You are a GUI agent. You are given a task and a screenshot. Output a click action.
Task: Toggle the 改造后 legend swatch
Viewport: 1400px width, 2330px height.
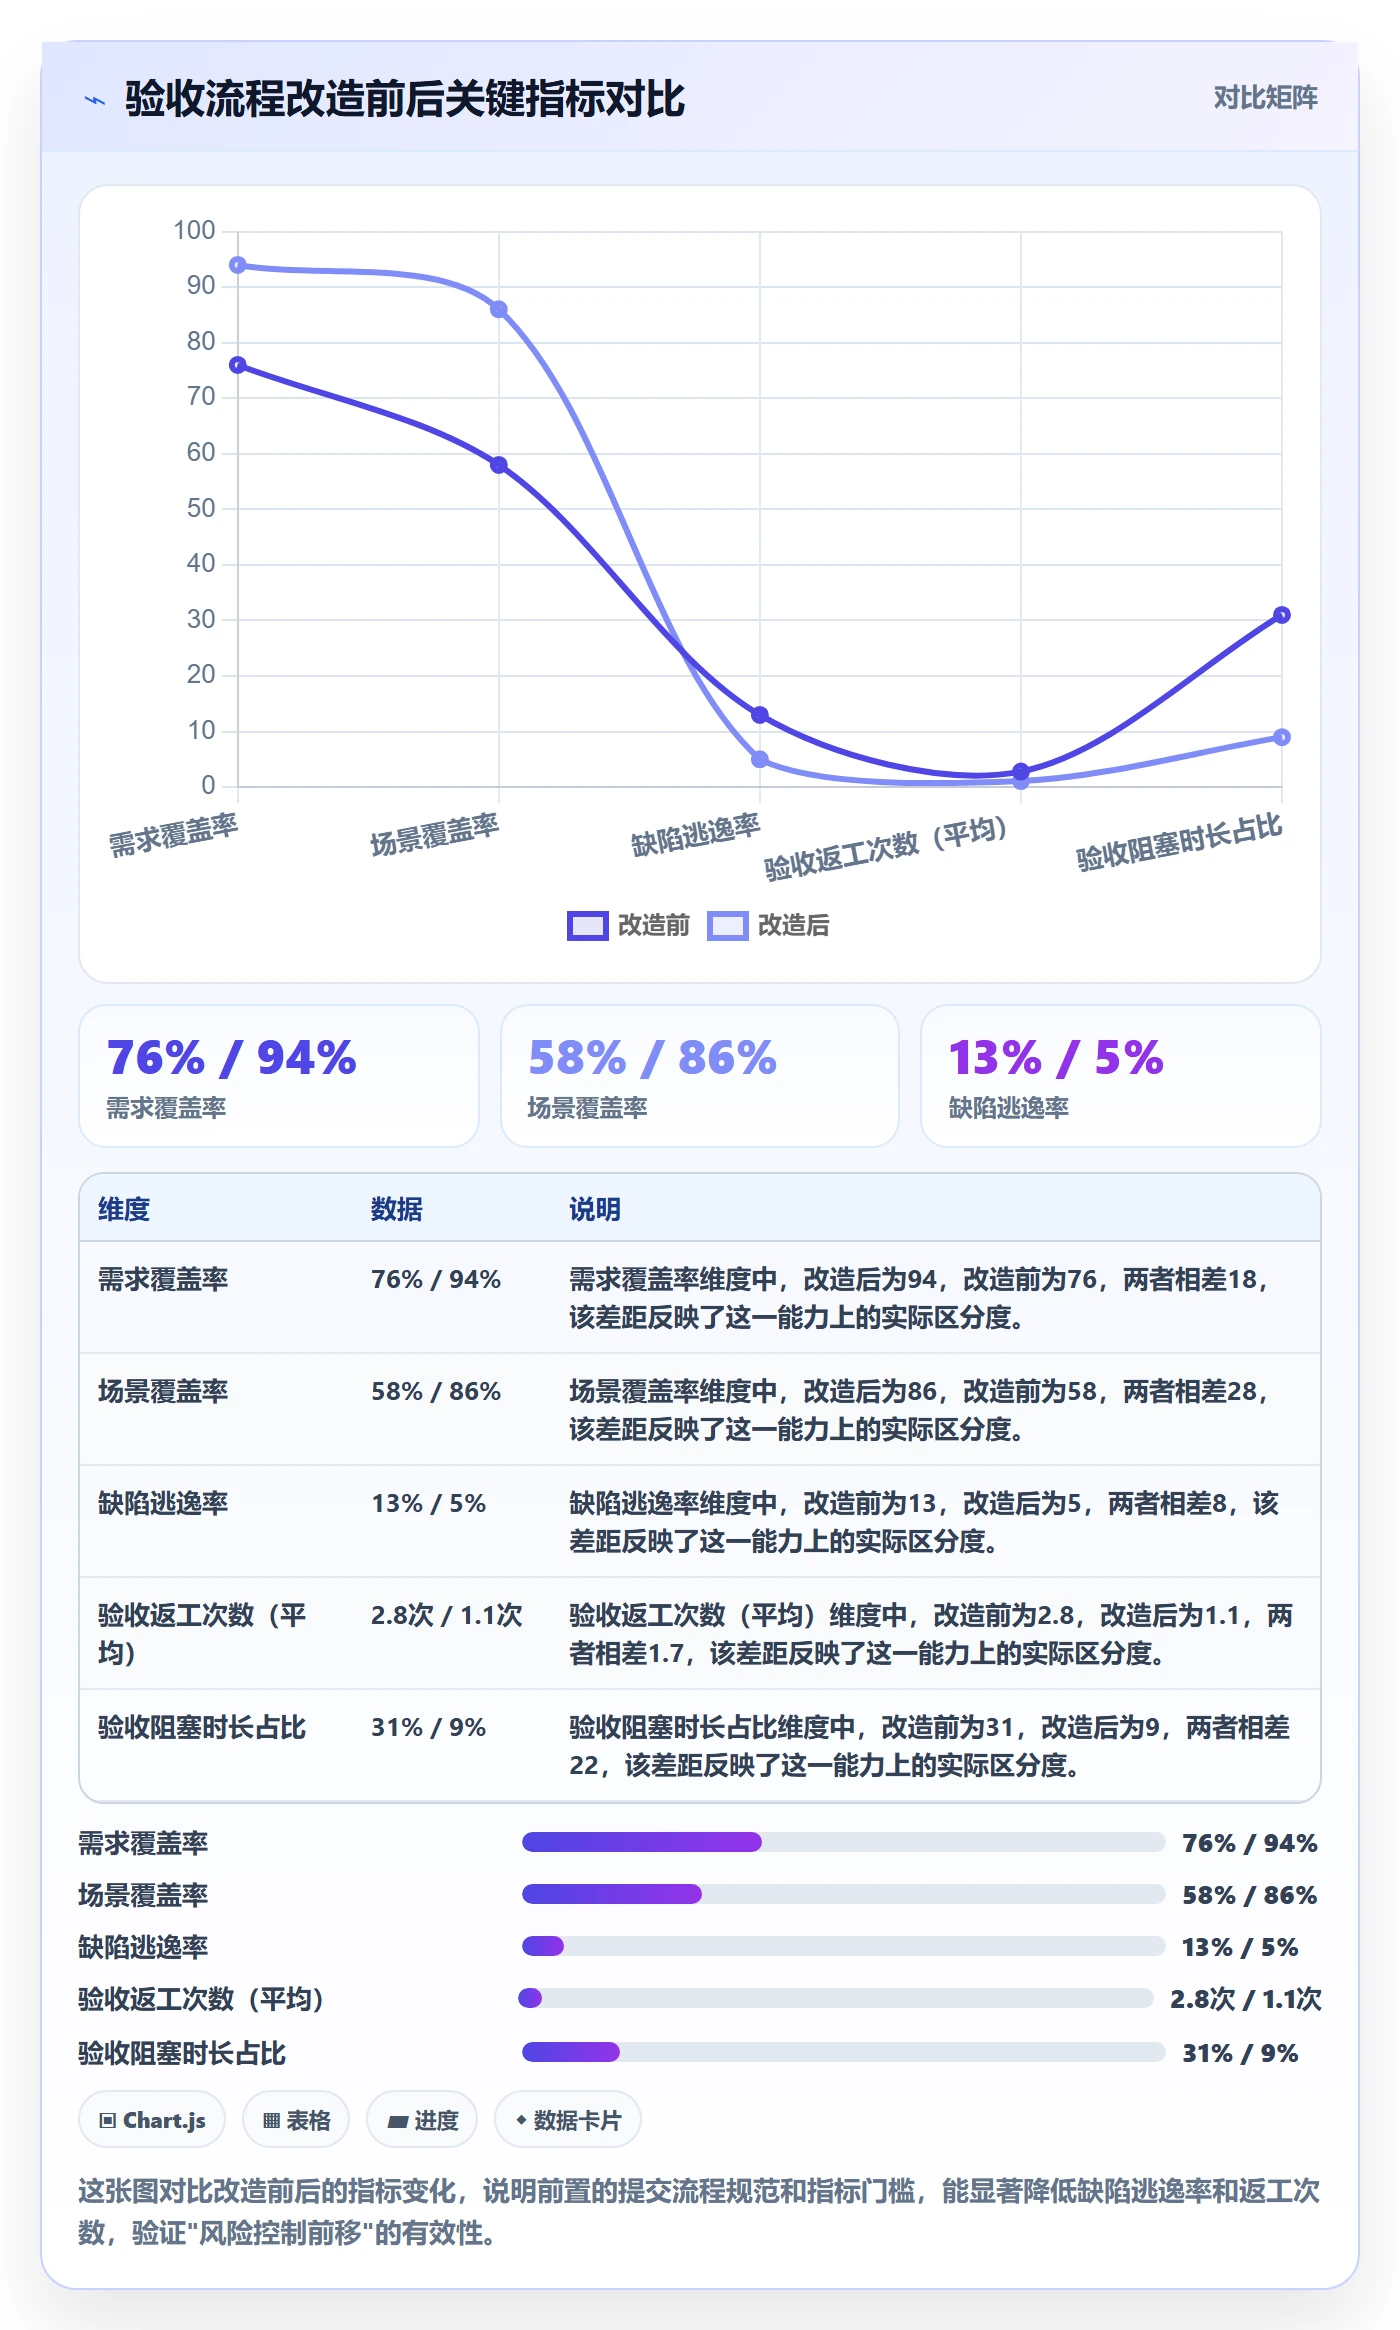tap(727, 925)
